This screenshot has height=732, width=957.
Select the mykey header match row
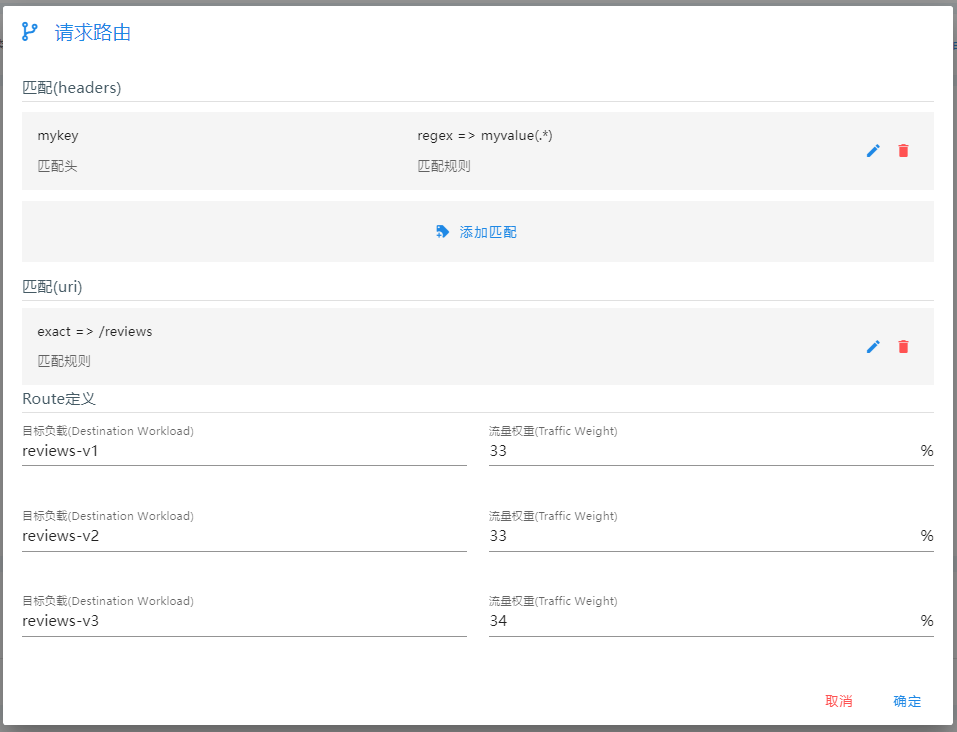pos(478,151)
